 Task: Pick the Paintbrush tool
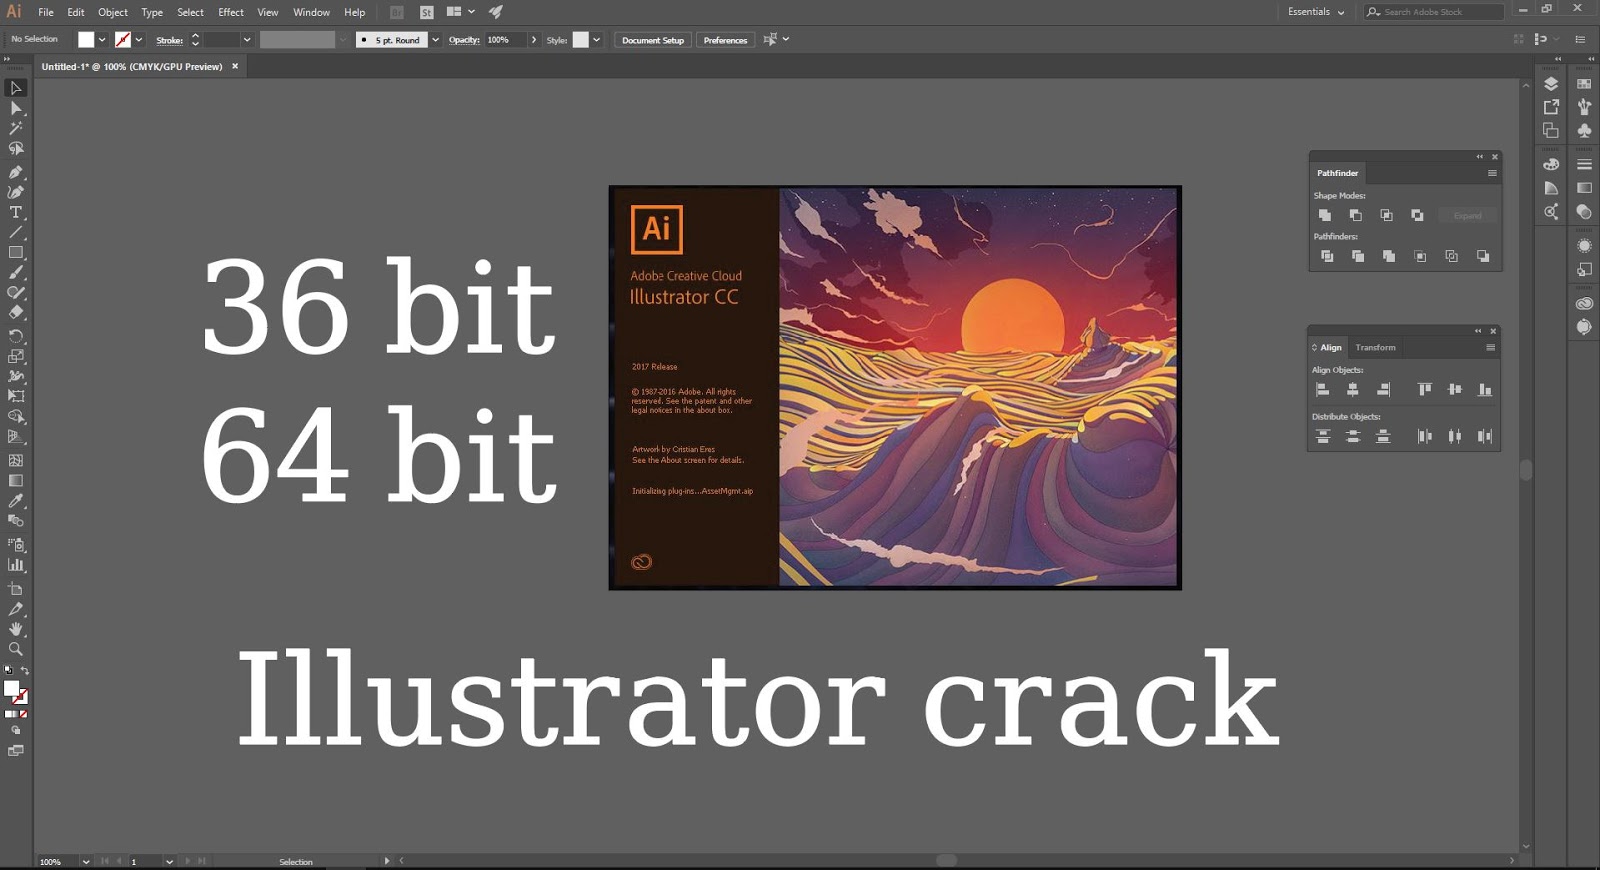click(x=16, y=272)
